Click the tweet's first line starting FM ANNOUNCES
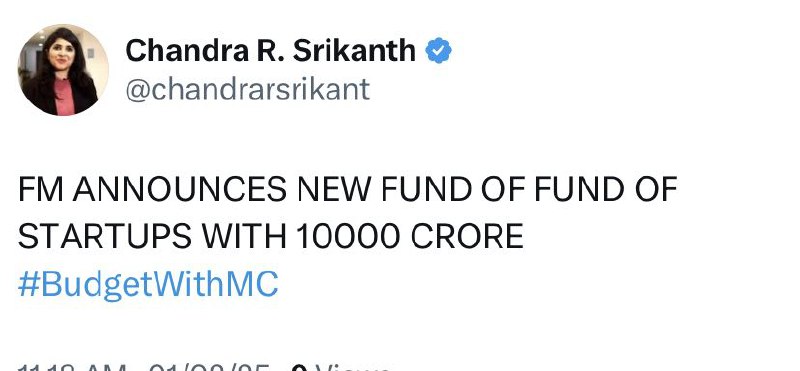 pyautogui.click(x=347, y=189)
